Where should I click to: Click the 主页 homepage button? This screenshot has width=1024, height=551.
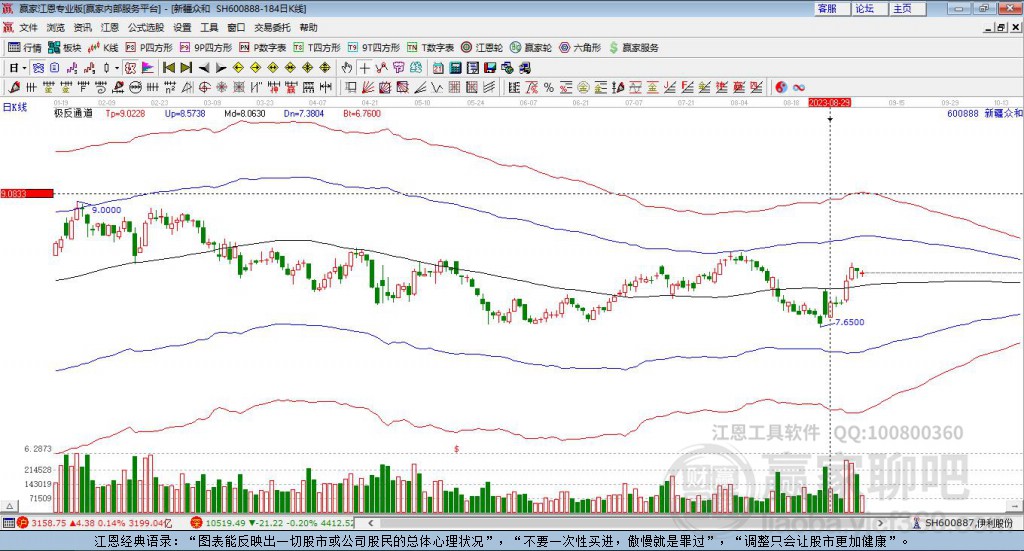(x=902, y=8)
